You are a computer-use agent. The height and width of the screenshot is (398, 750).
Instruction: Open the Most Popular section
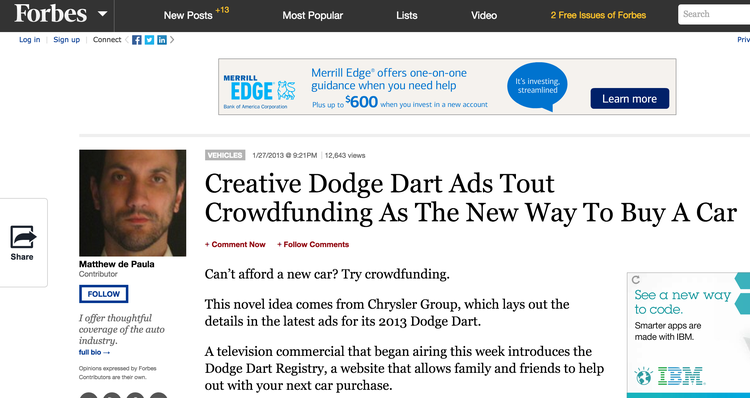point(312,15)
